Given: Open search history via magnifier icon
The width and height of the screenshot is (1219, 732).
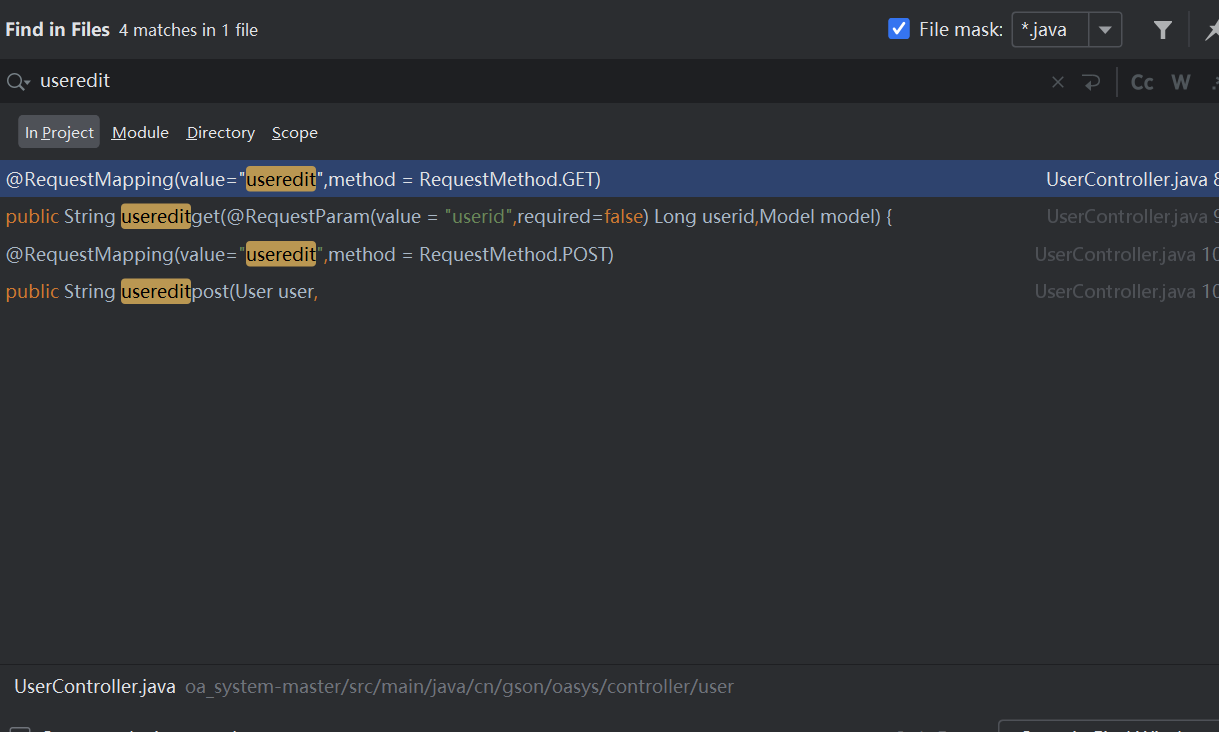Looking at the screenshot, I should [x=18, y=82].
